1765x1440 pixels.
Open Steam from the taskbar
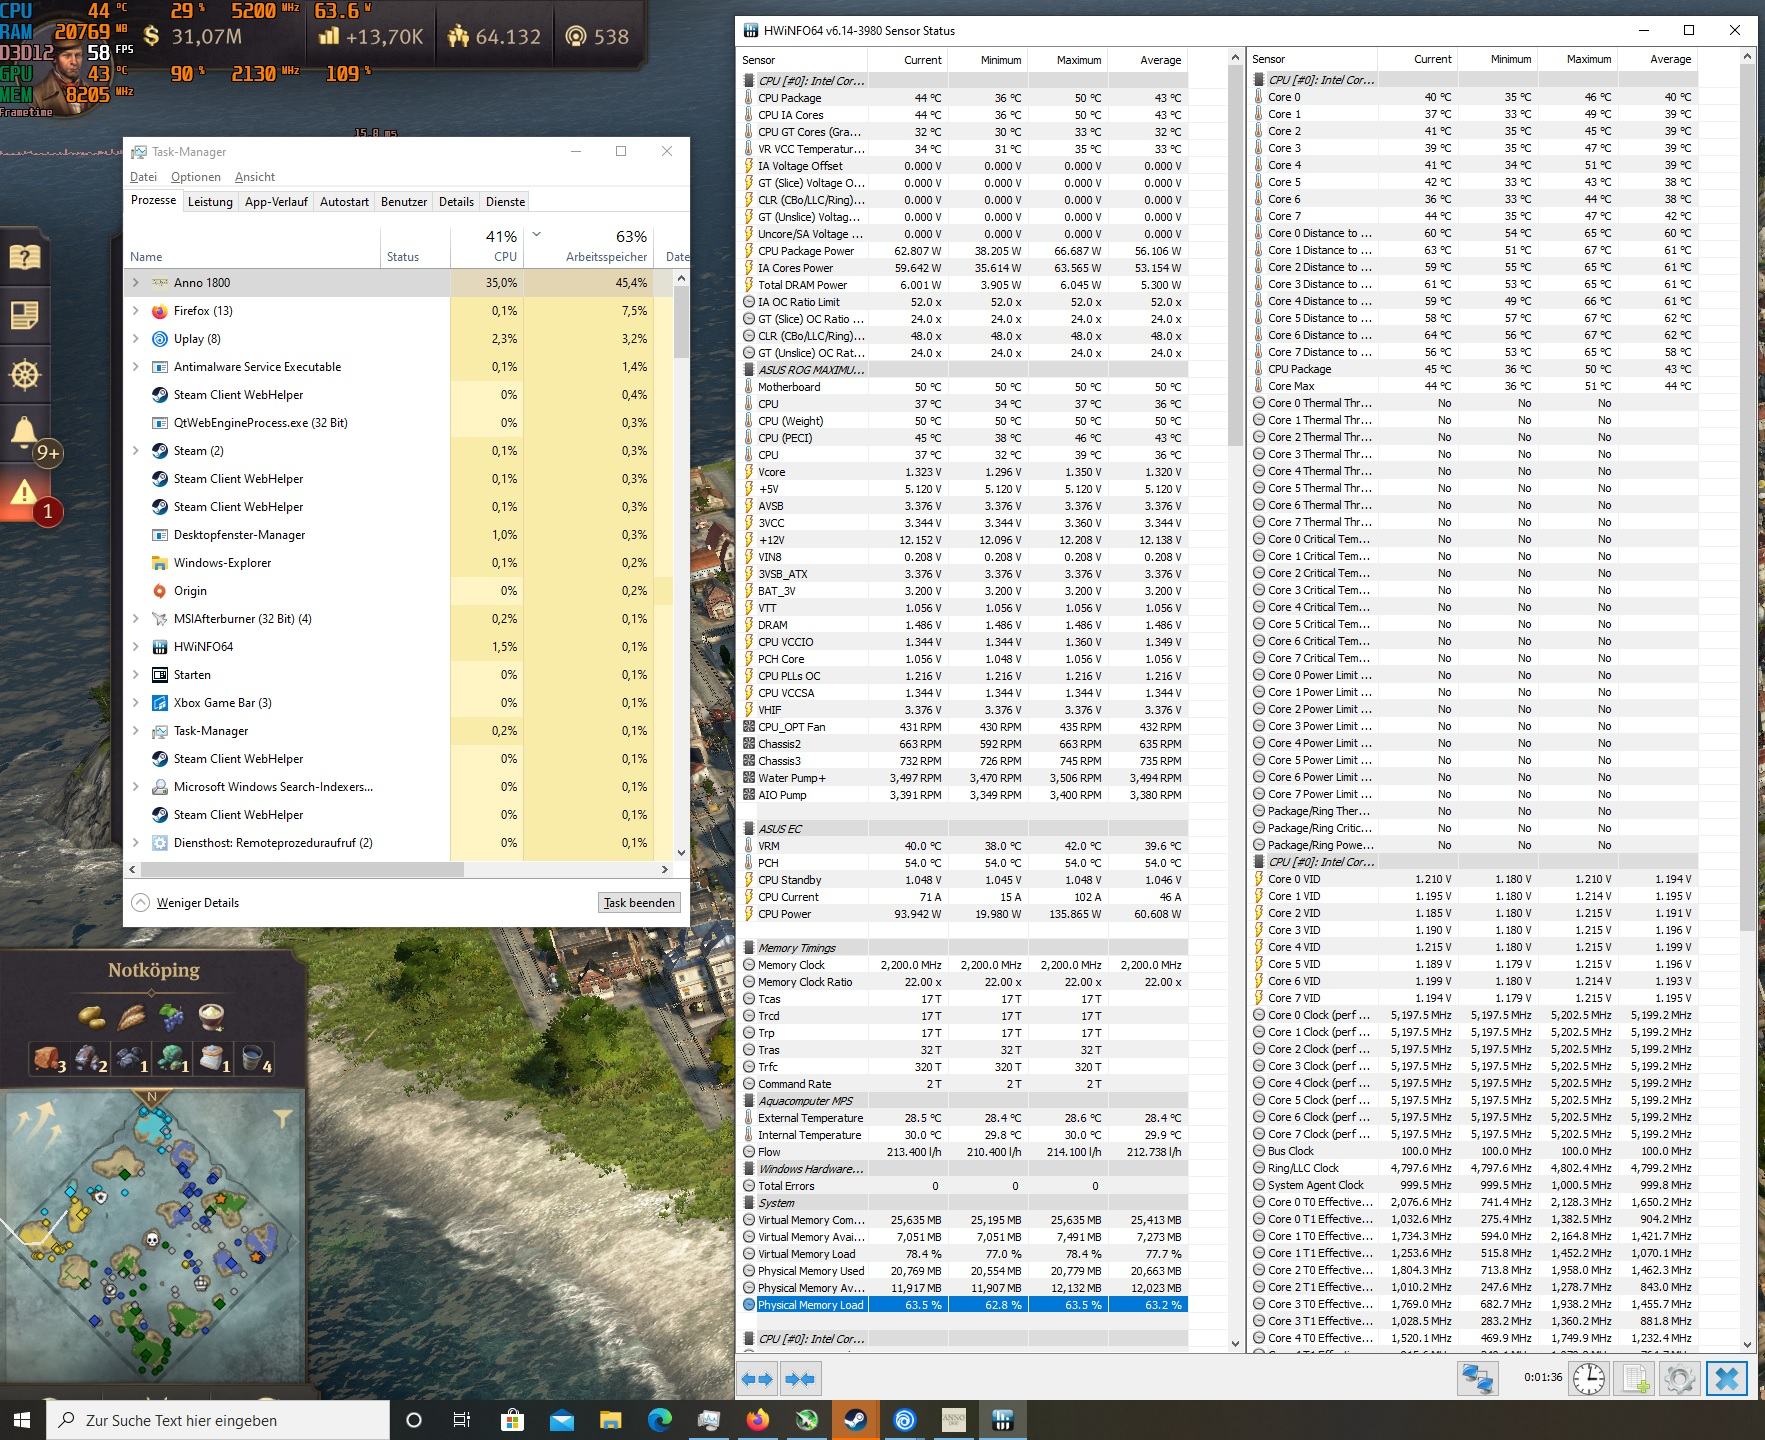[855, 1420]
